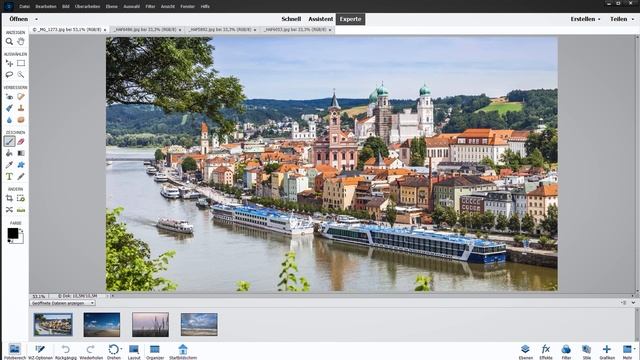Screen dimensions: 640x360
Task: Select the Crop tool
Action: [9, 198]
